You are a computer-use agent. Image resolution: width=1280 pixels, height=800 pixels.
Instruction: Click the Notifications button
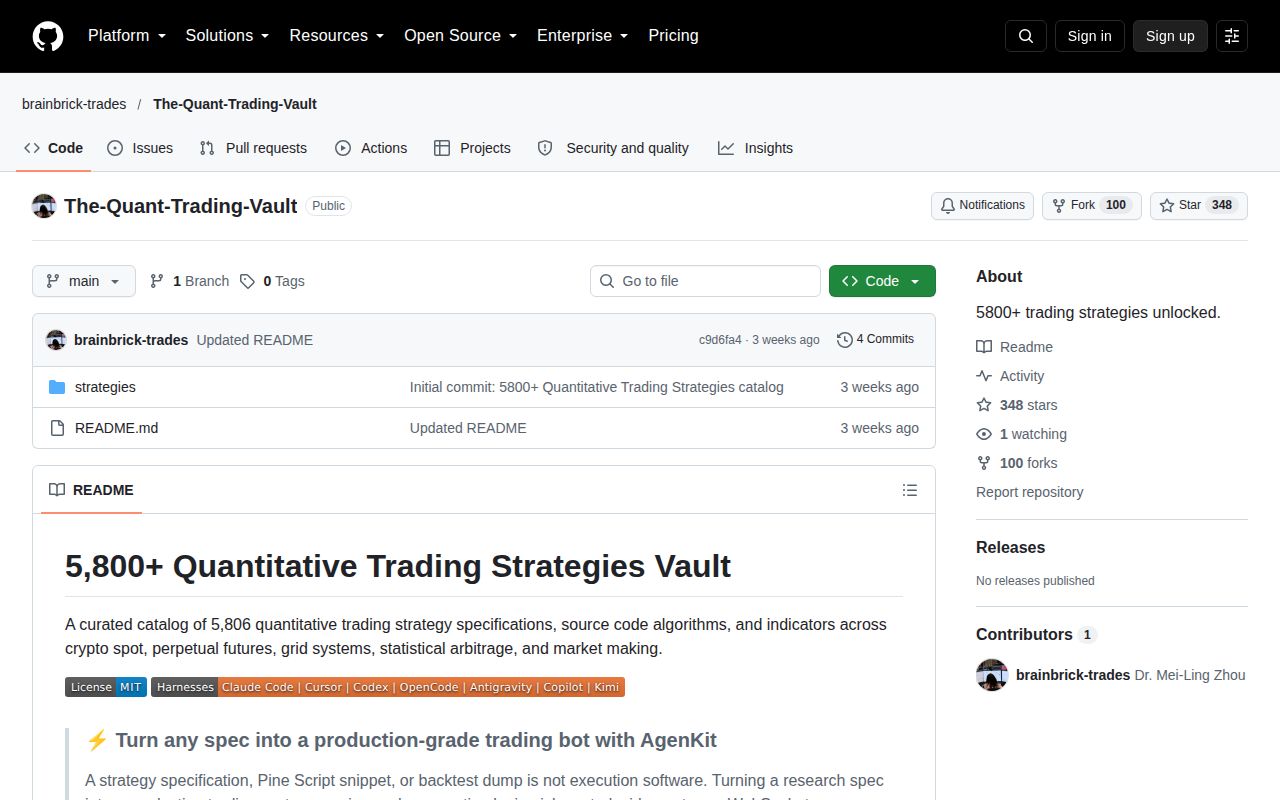pyautogui.click(x=982, y=205)
